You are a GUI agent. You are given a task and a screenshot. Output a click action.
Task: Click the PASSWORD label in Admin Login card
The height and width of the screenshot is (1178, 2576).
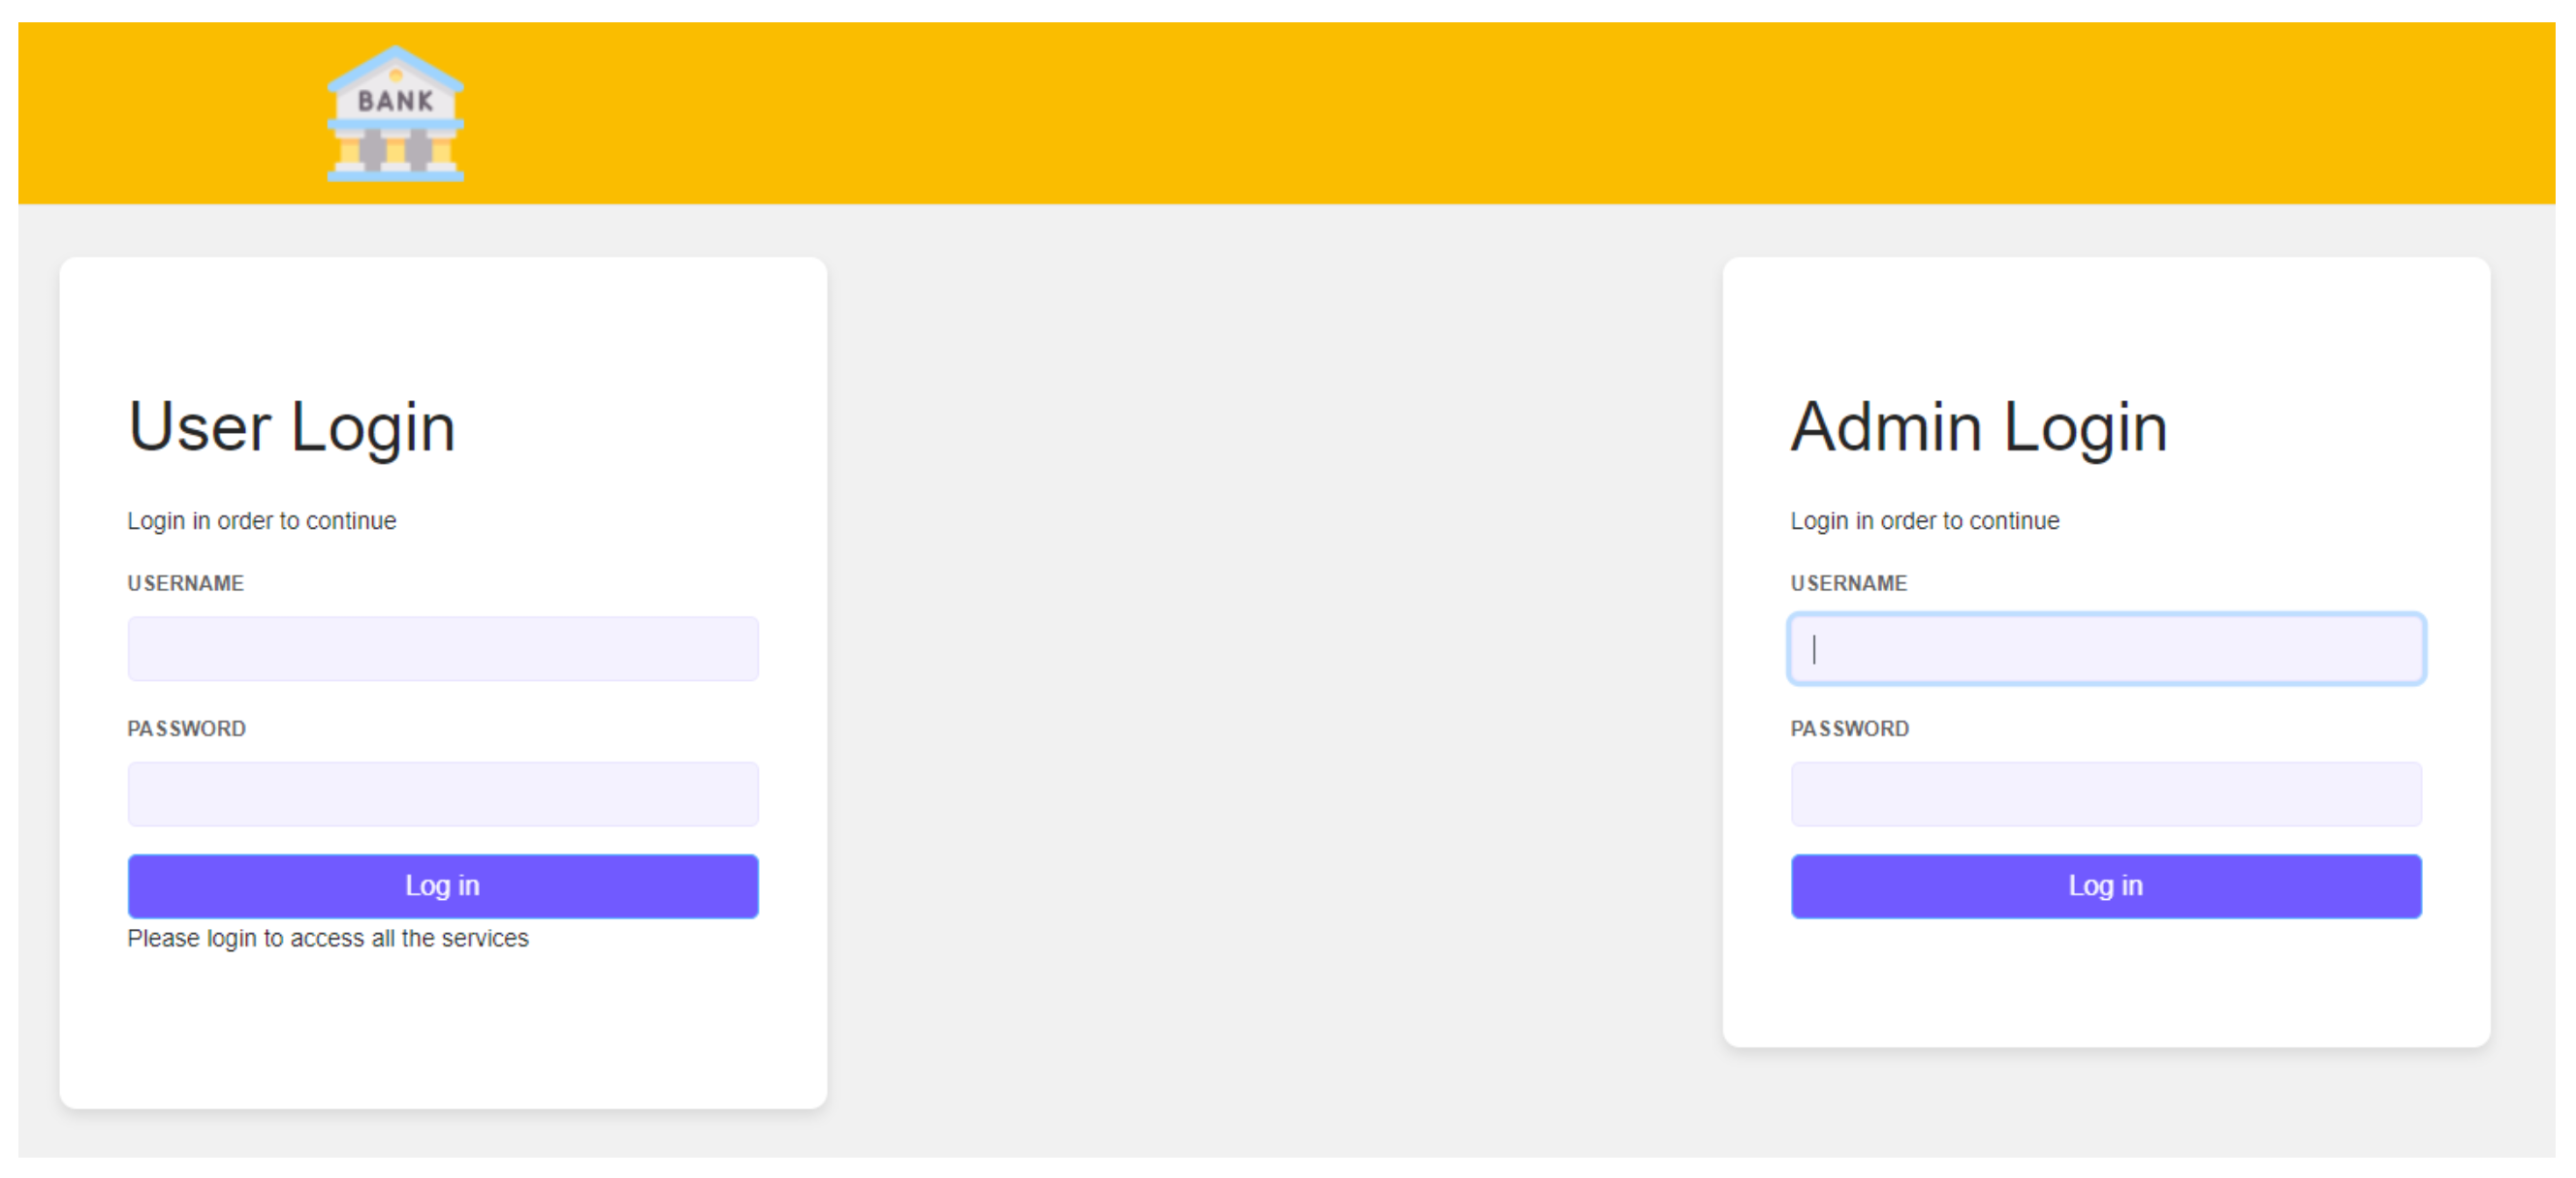pos(1850,729)
